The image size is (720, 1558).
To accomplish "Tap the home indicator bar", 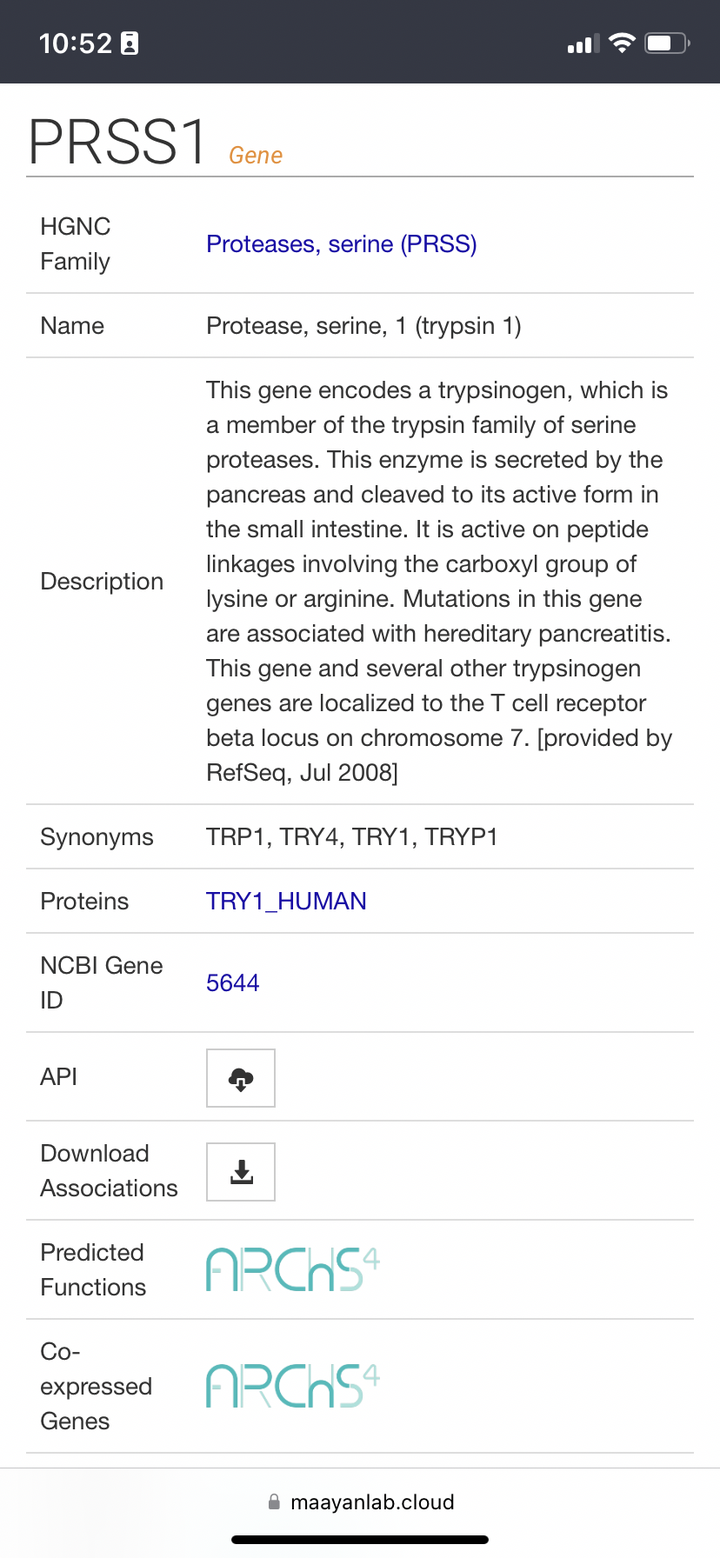I will [360, 1539].
